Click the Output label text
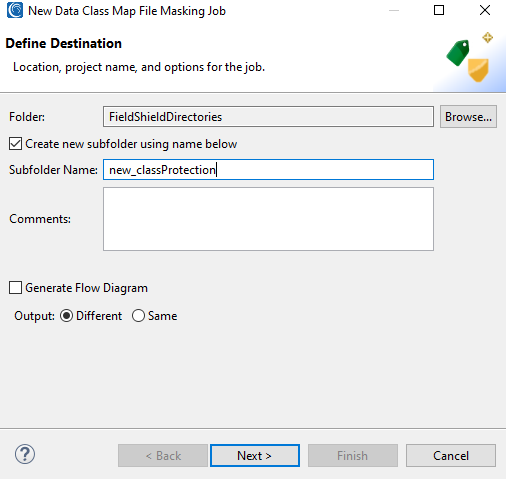The image size is (506, 479). tap(34, 316)
